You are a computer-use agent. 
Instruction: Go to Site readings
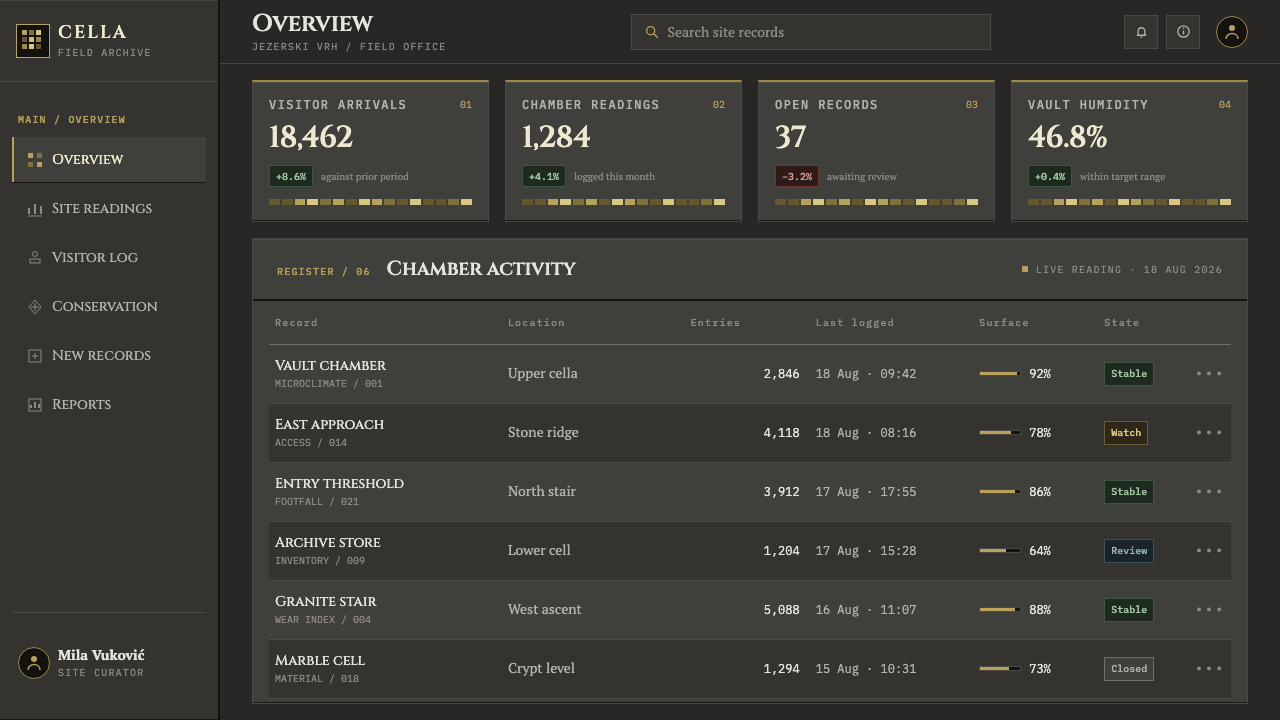(x=109, y=209)
